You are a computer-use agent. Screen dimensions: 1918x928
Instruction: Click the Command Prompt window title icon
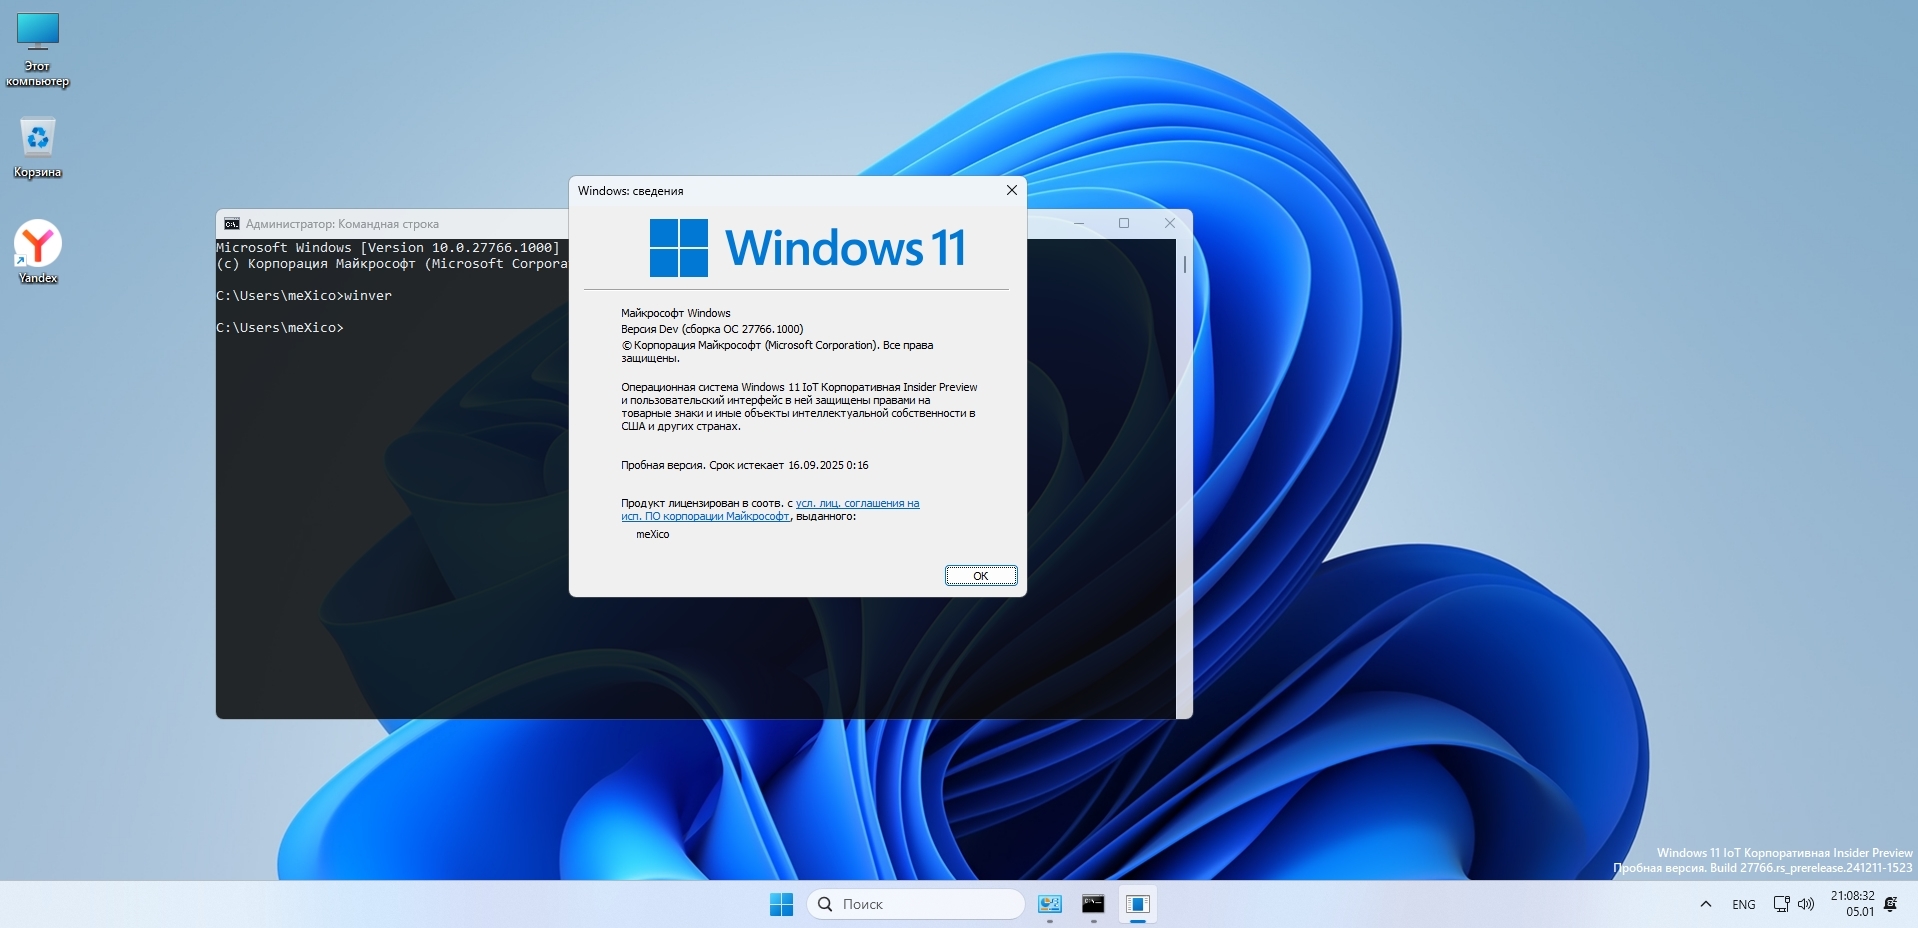(232, 224)
